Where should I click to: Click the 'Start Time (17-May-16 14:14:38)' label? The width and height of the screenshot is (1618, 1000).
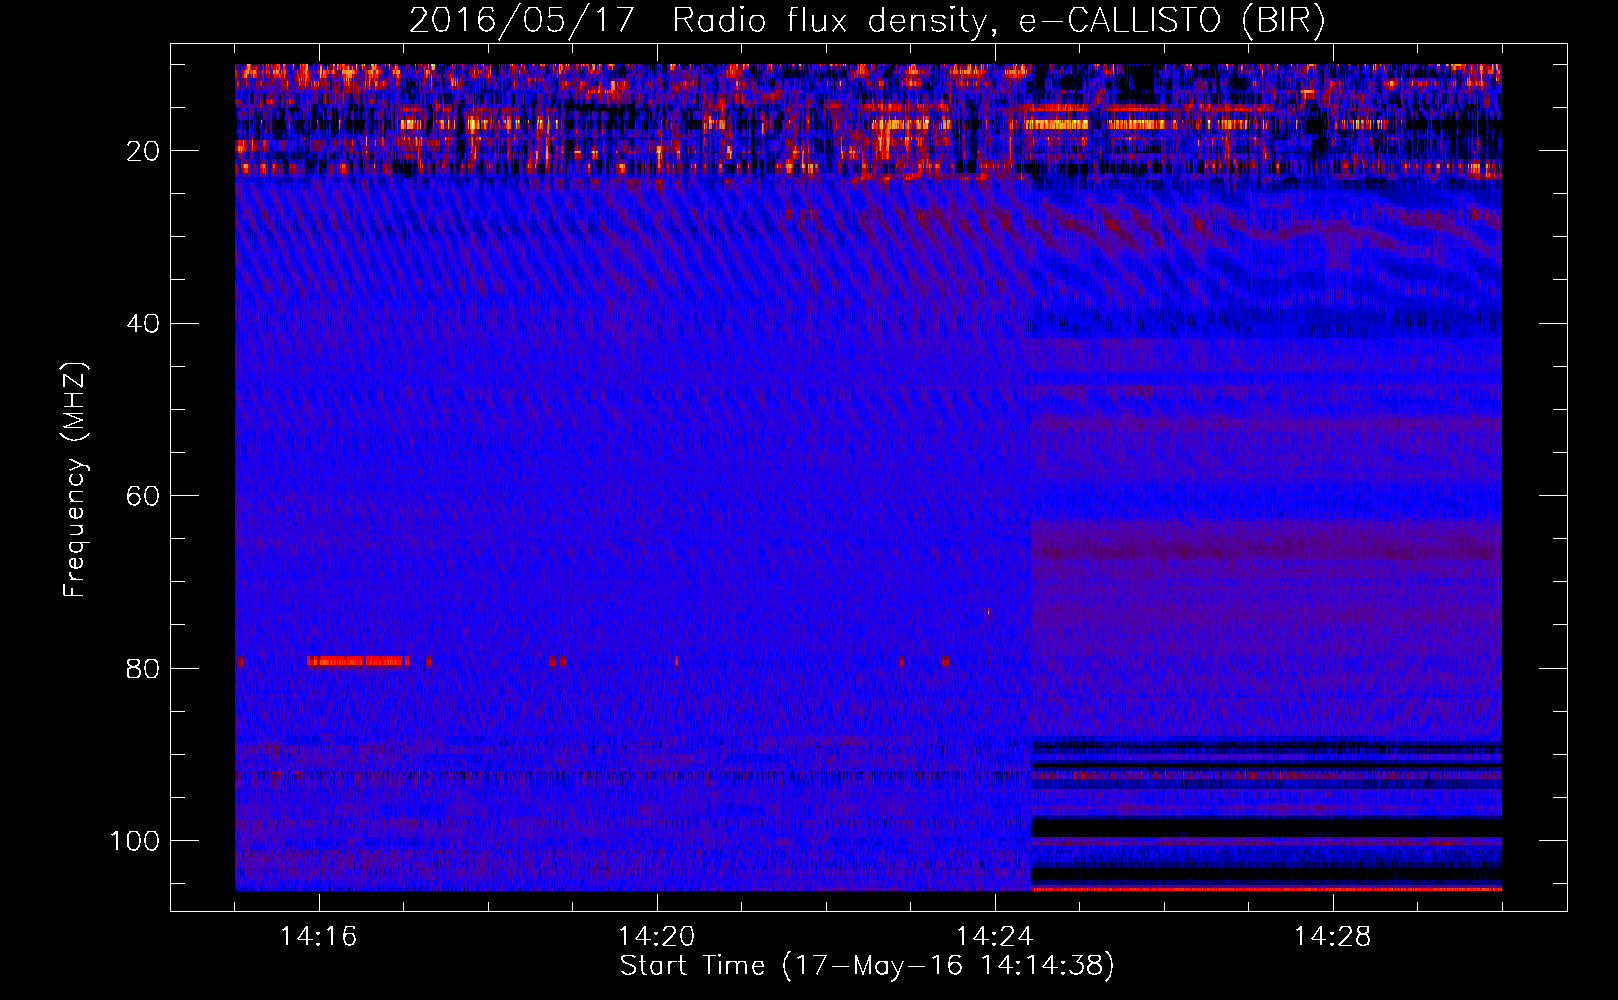(x=867, y=966)
